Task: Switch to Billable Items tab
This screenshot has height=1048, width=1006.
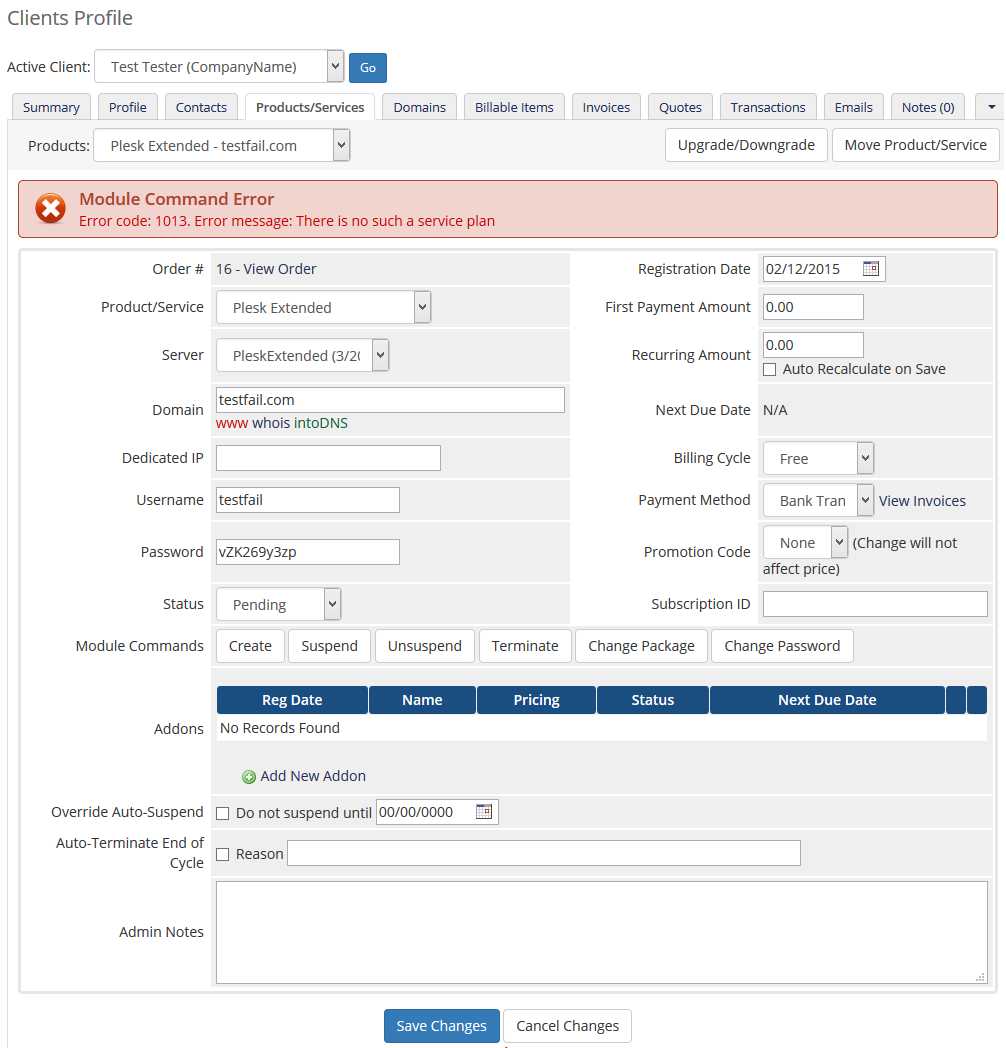Action: (x=514, y=107)
